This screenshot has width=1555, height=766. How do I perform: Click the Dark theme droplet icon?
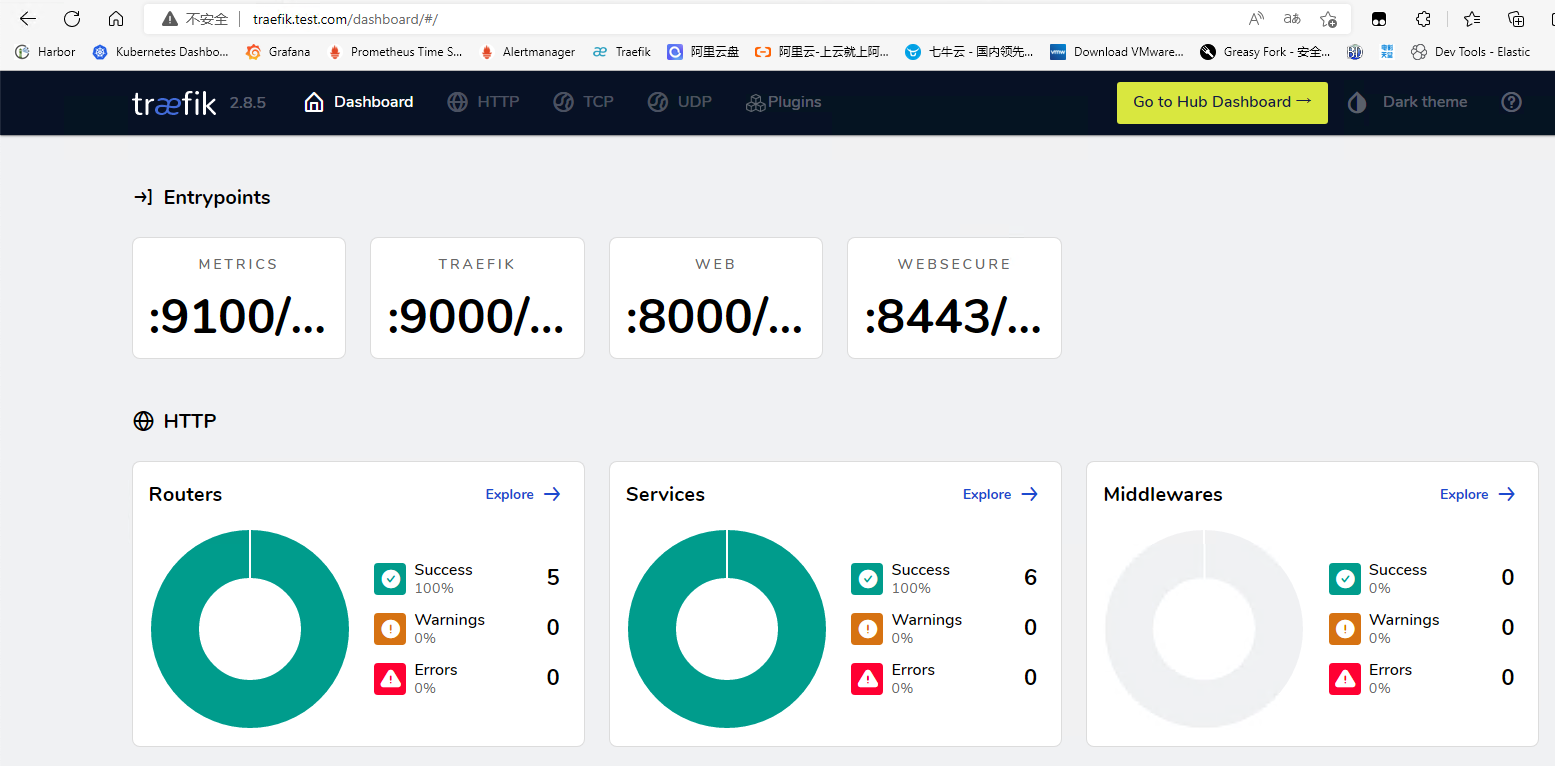click(1357, 102)
